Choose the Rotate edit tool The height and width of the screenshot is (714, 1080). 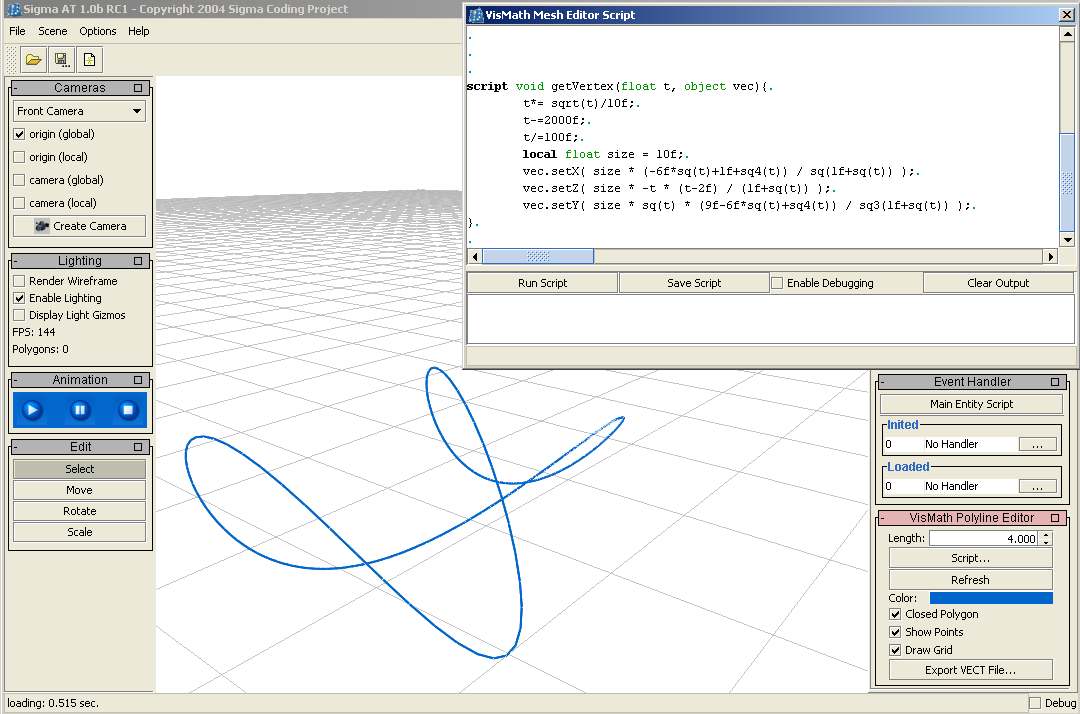pyautogui.click(x=79, y=511)
